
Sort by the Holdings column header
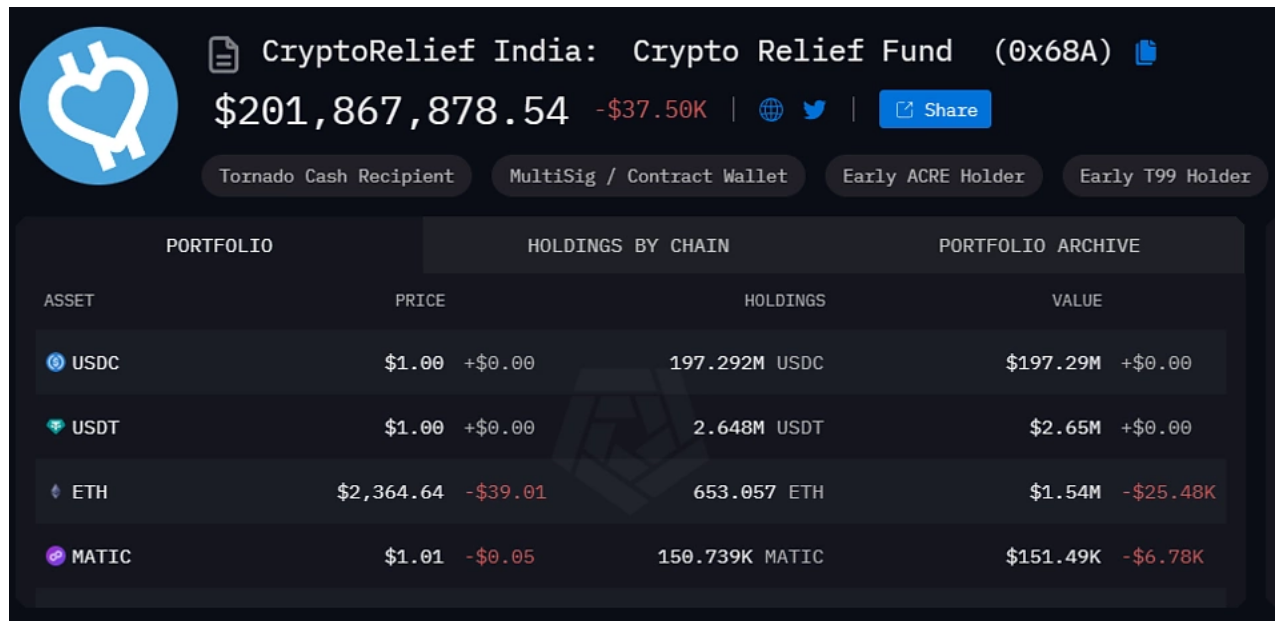(x=785, y=300)
